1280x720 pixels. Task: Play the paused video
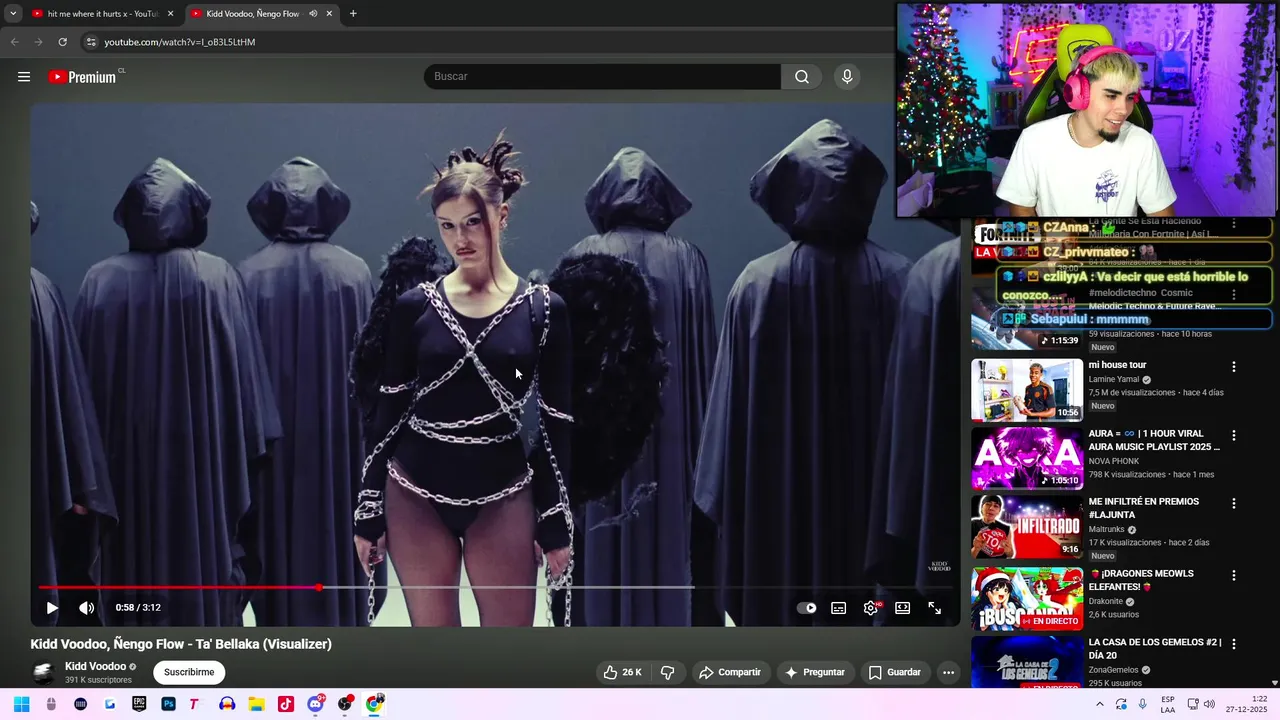(x=52, y=607)
